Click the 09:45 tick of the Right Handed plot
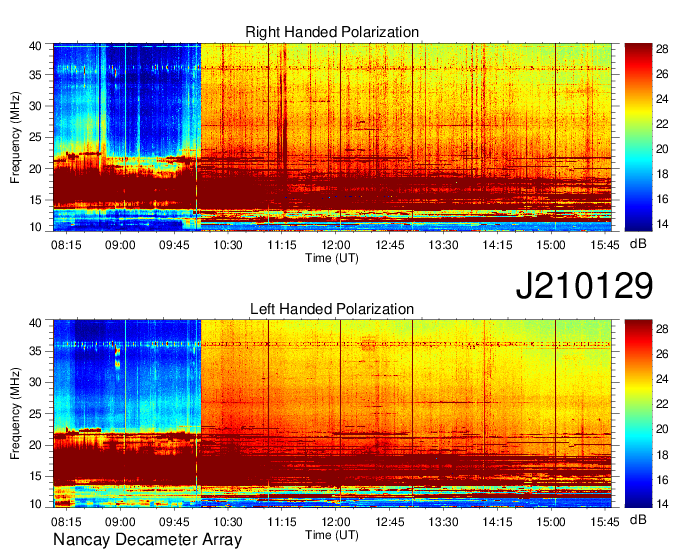Viewport: 680px width, 552px height. 174,245
